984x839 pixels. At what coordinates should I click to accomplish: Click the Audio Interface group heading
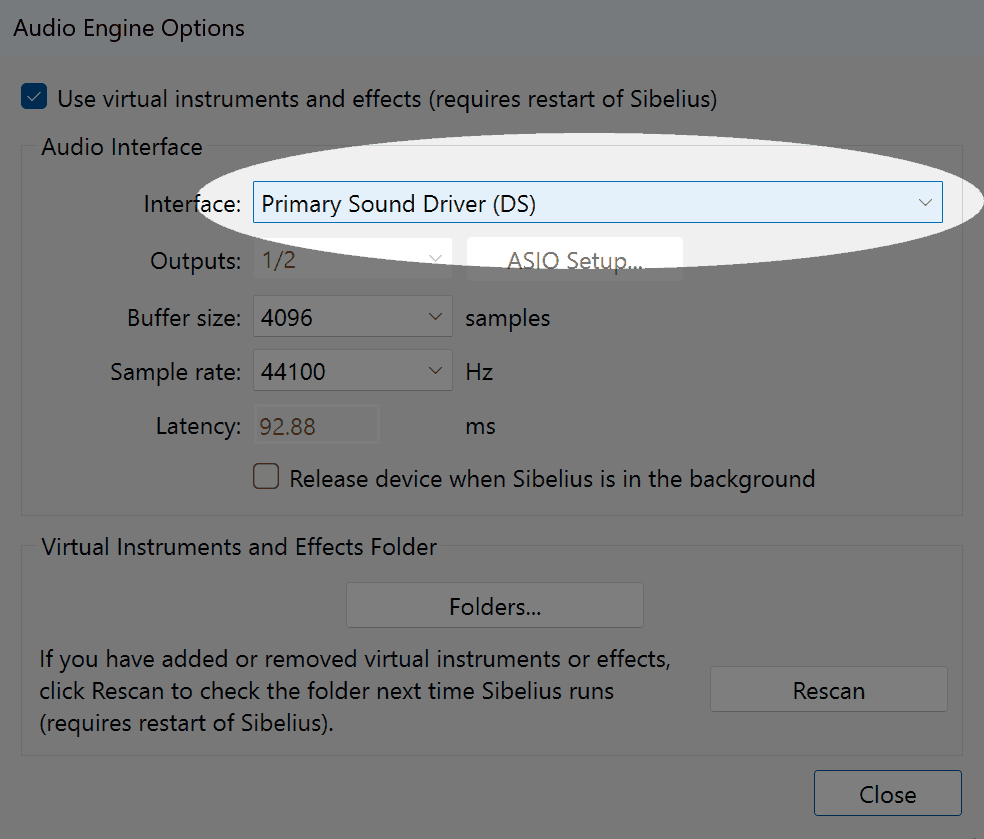pos(121,147)
